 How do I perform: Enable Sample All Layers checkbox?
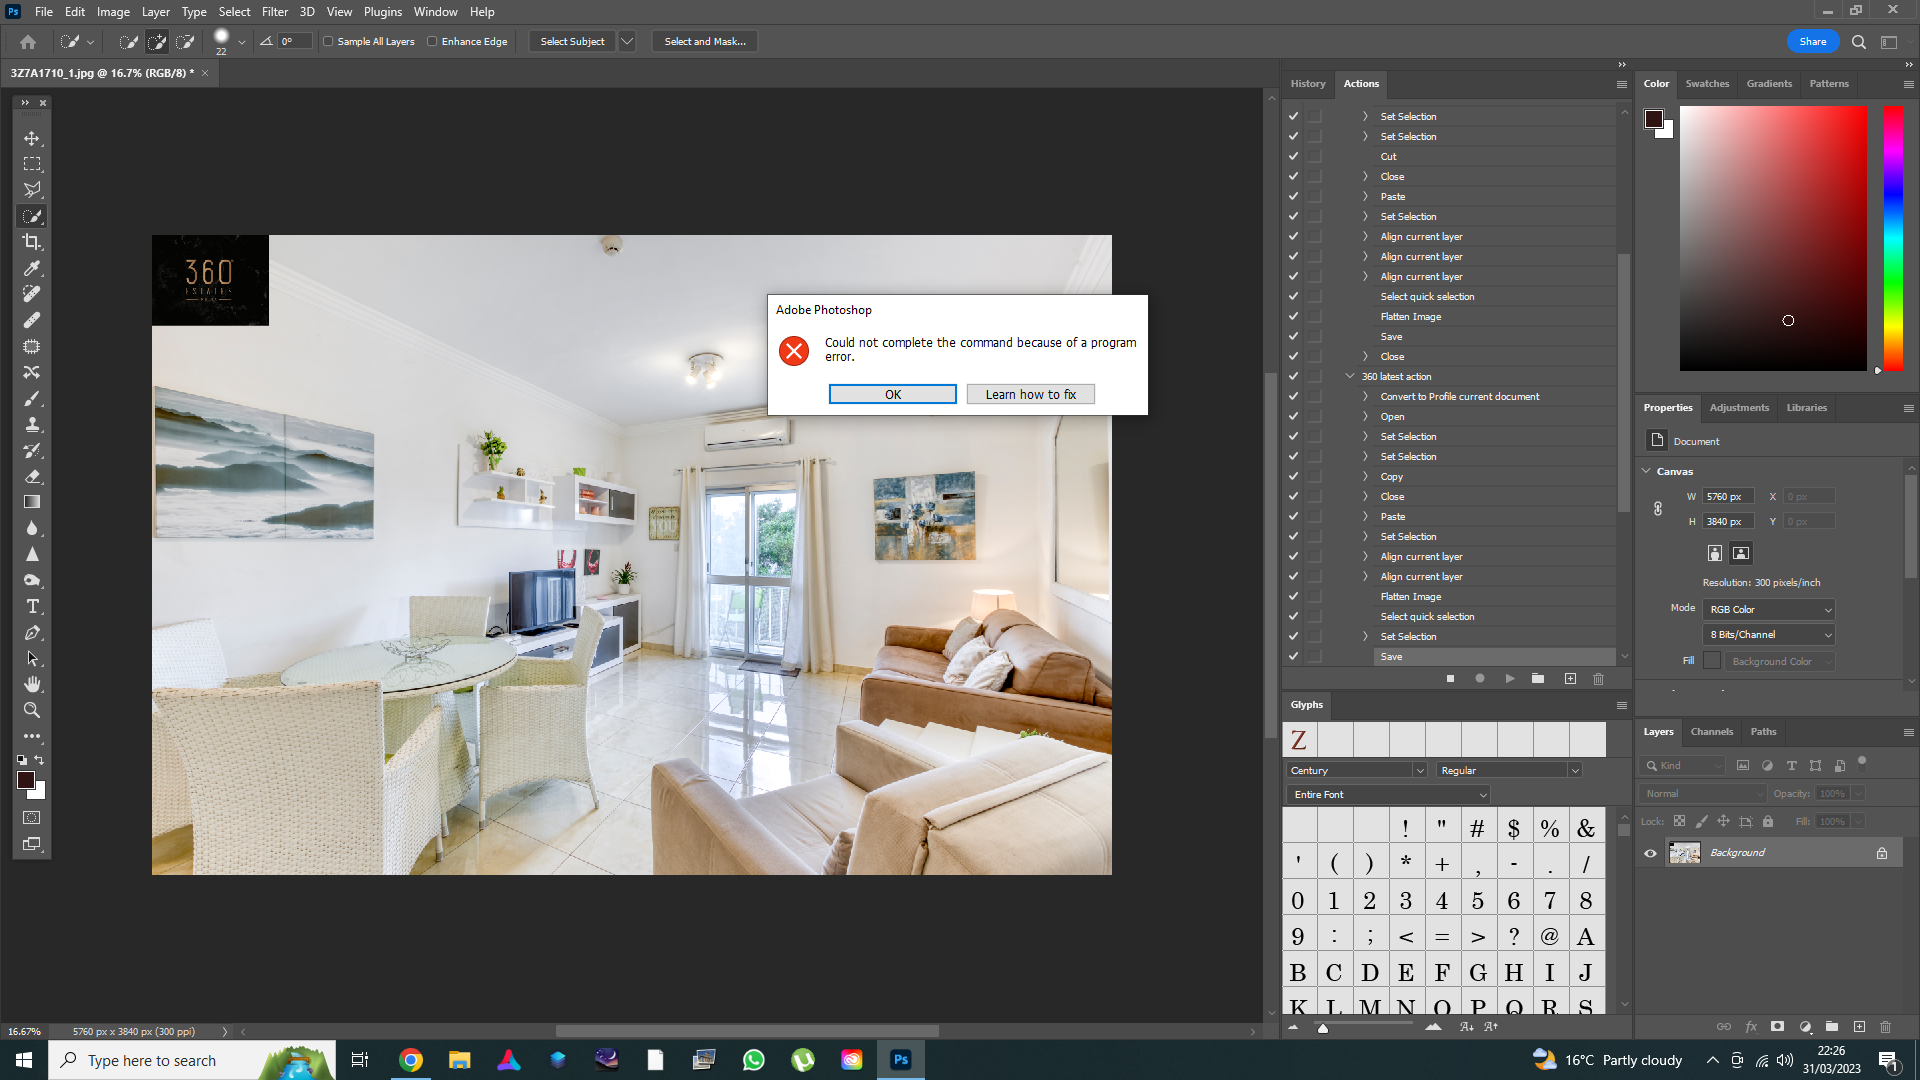(x=328, y=42)
